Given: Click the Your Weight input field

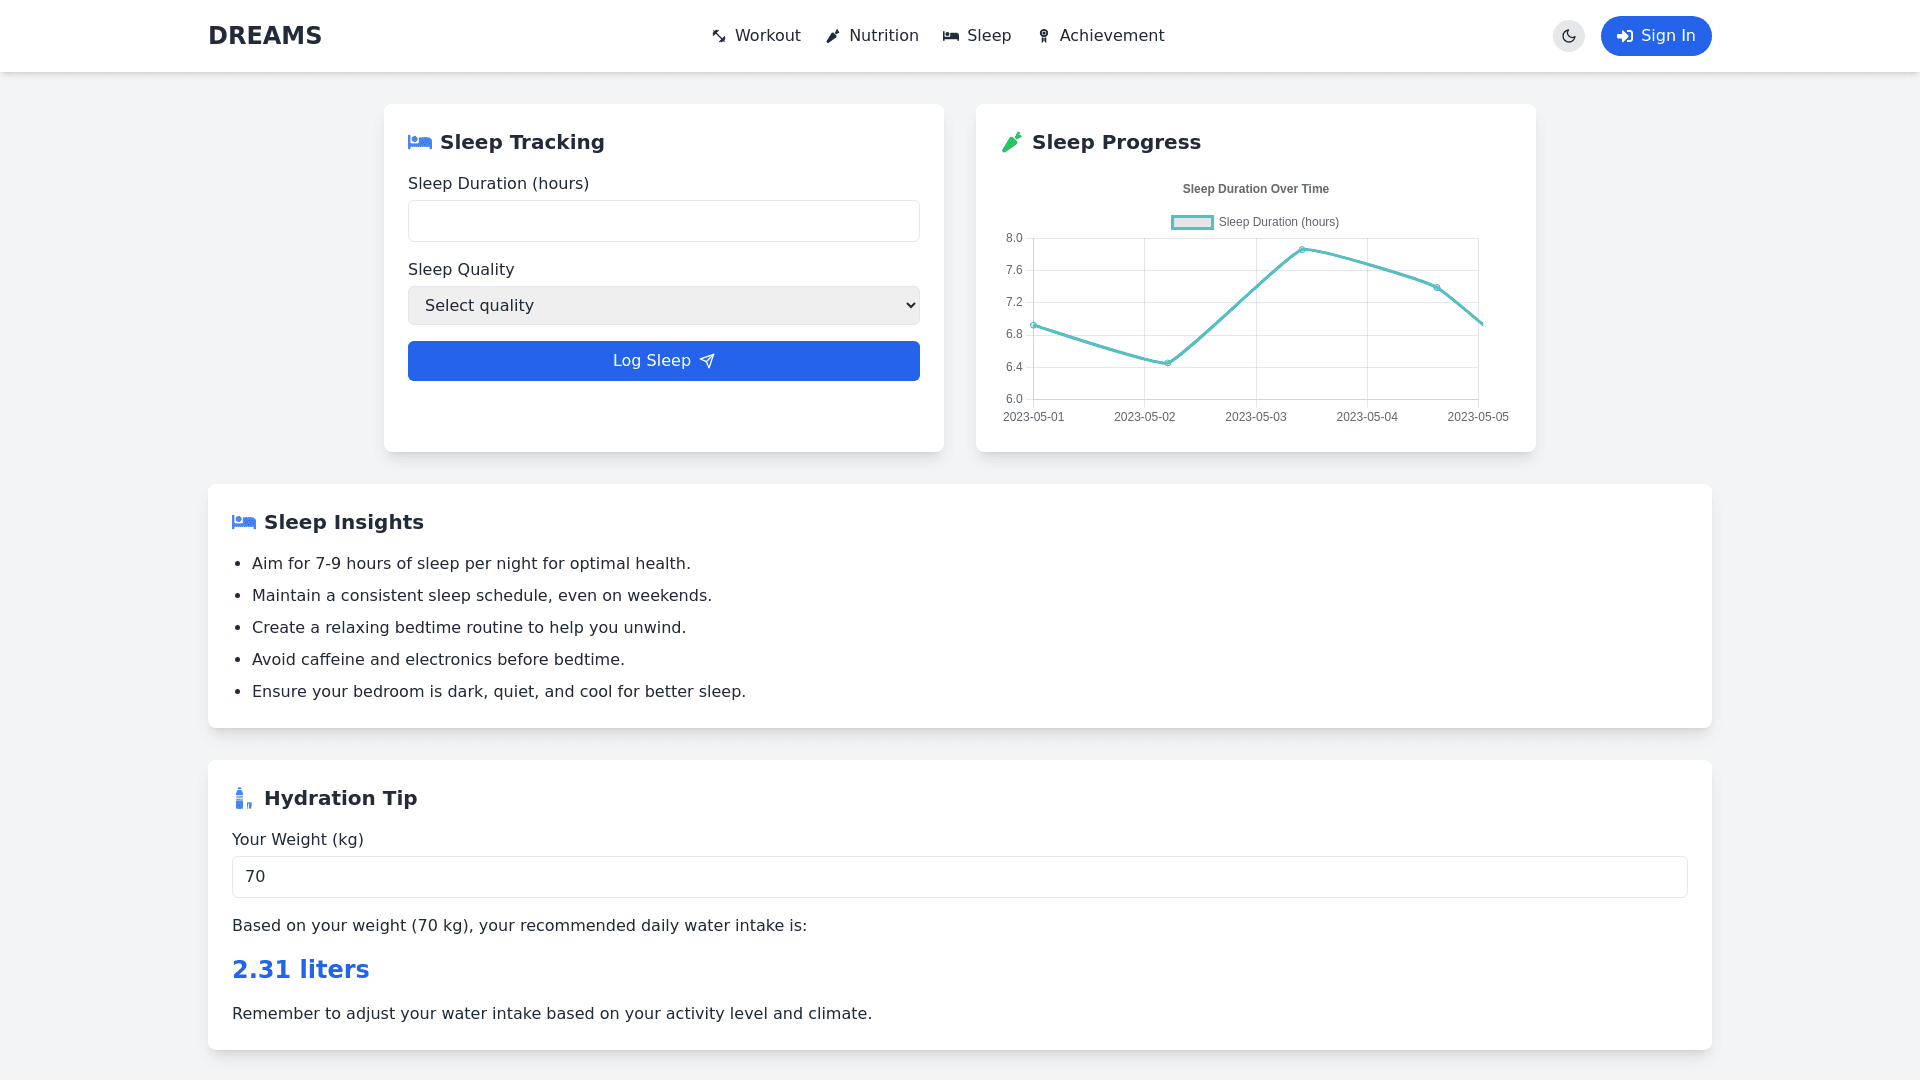Looking at the screenshot, I should click(x=960, y=877).
